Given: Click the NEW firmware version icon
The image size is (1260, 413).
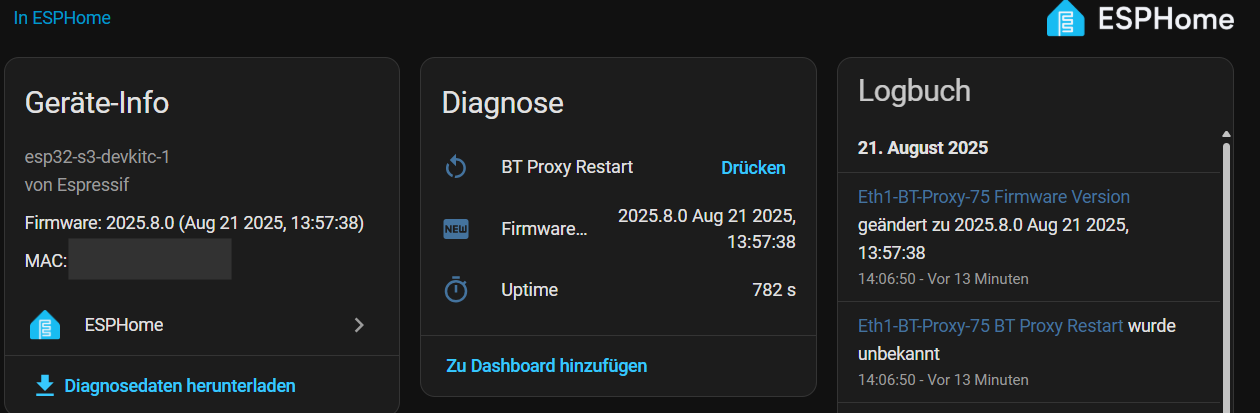Looking at the screenshot, I should click(456, 229).
